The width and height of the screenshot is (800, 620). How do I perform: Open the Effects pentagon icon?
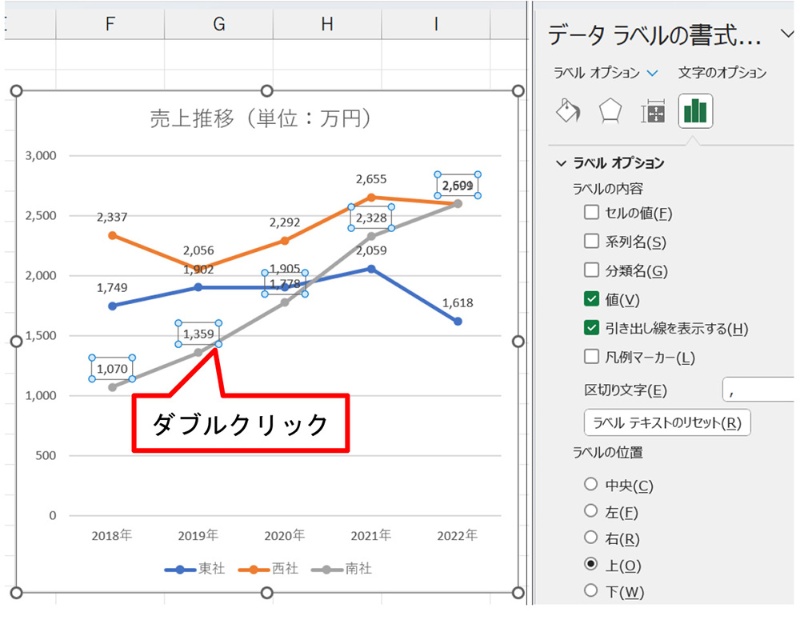tap(610, 111)
